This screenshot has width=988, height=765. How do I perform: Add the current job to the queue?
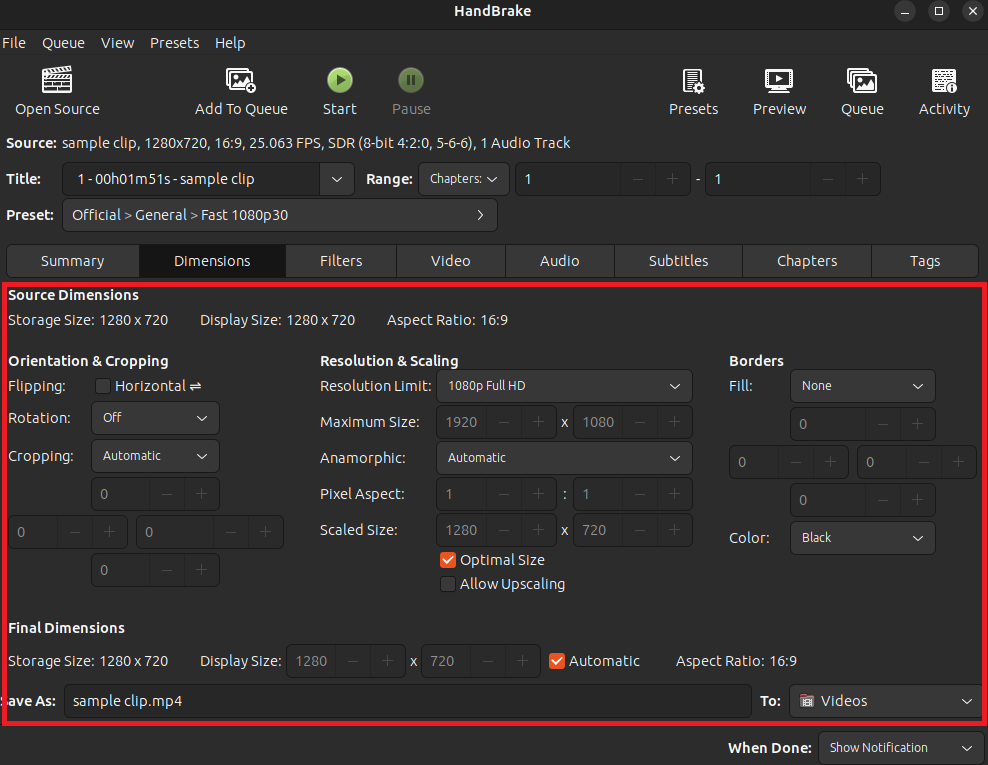[x=241, y=90]
